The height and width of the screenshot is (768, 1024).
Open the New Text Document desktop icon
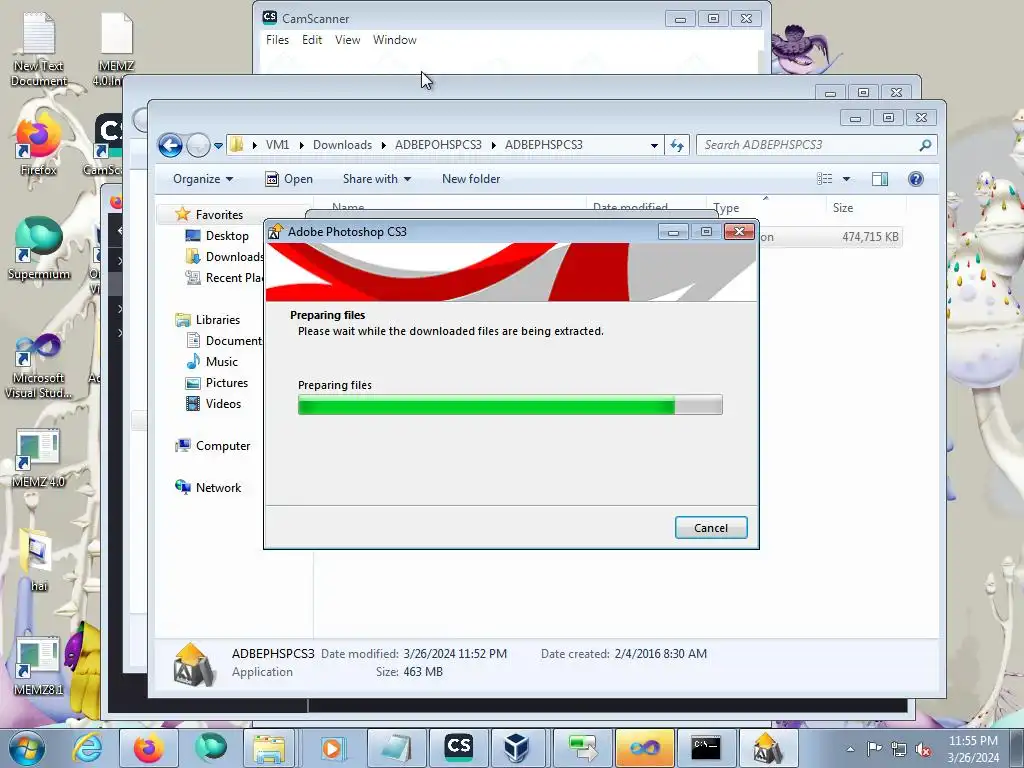39,51
